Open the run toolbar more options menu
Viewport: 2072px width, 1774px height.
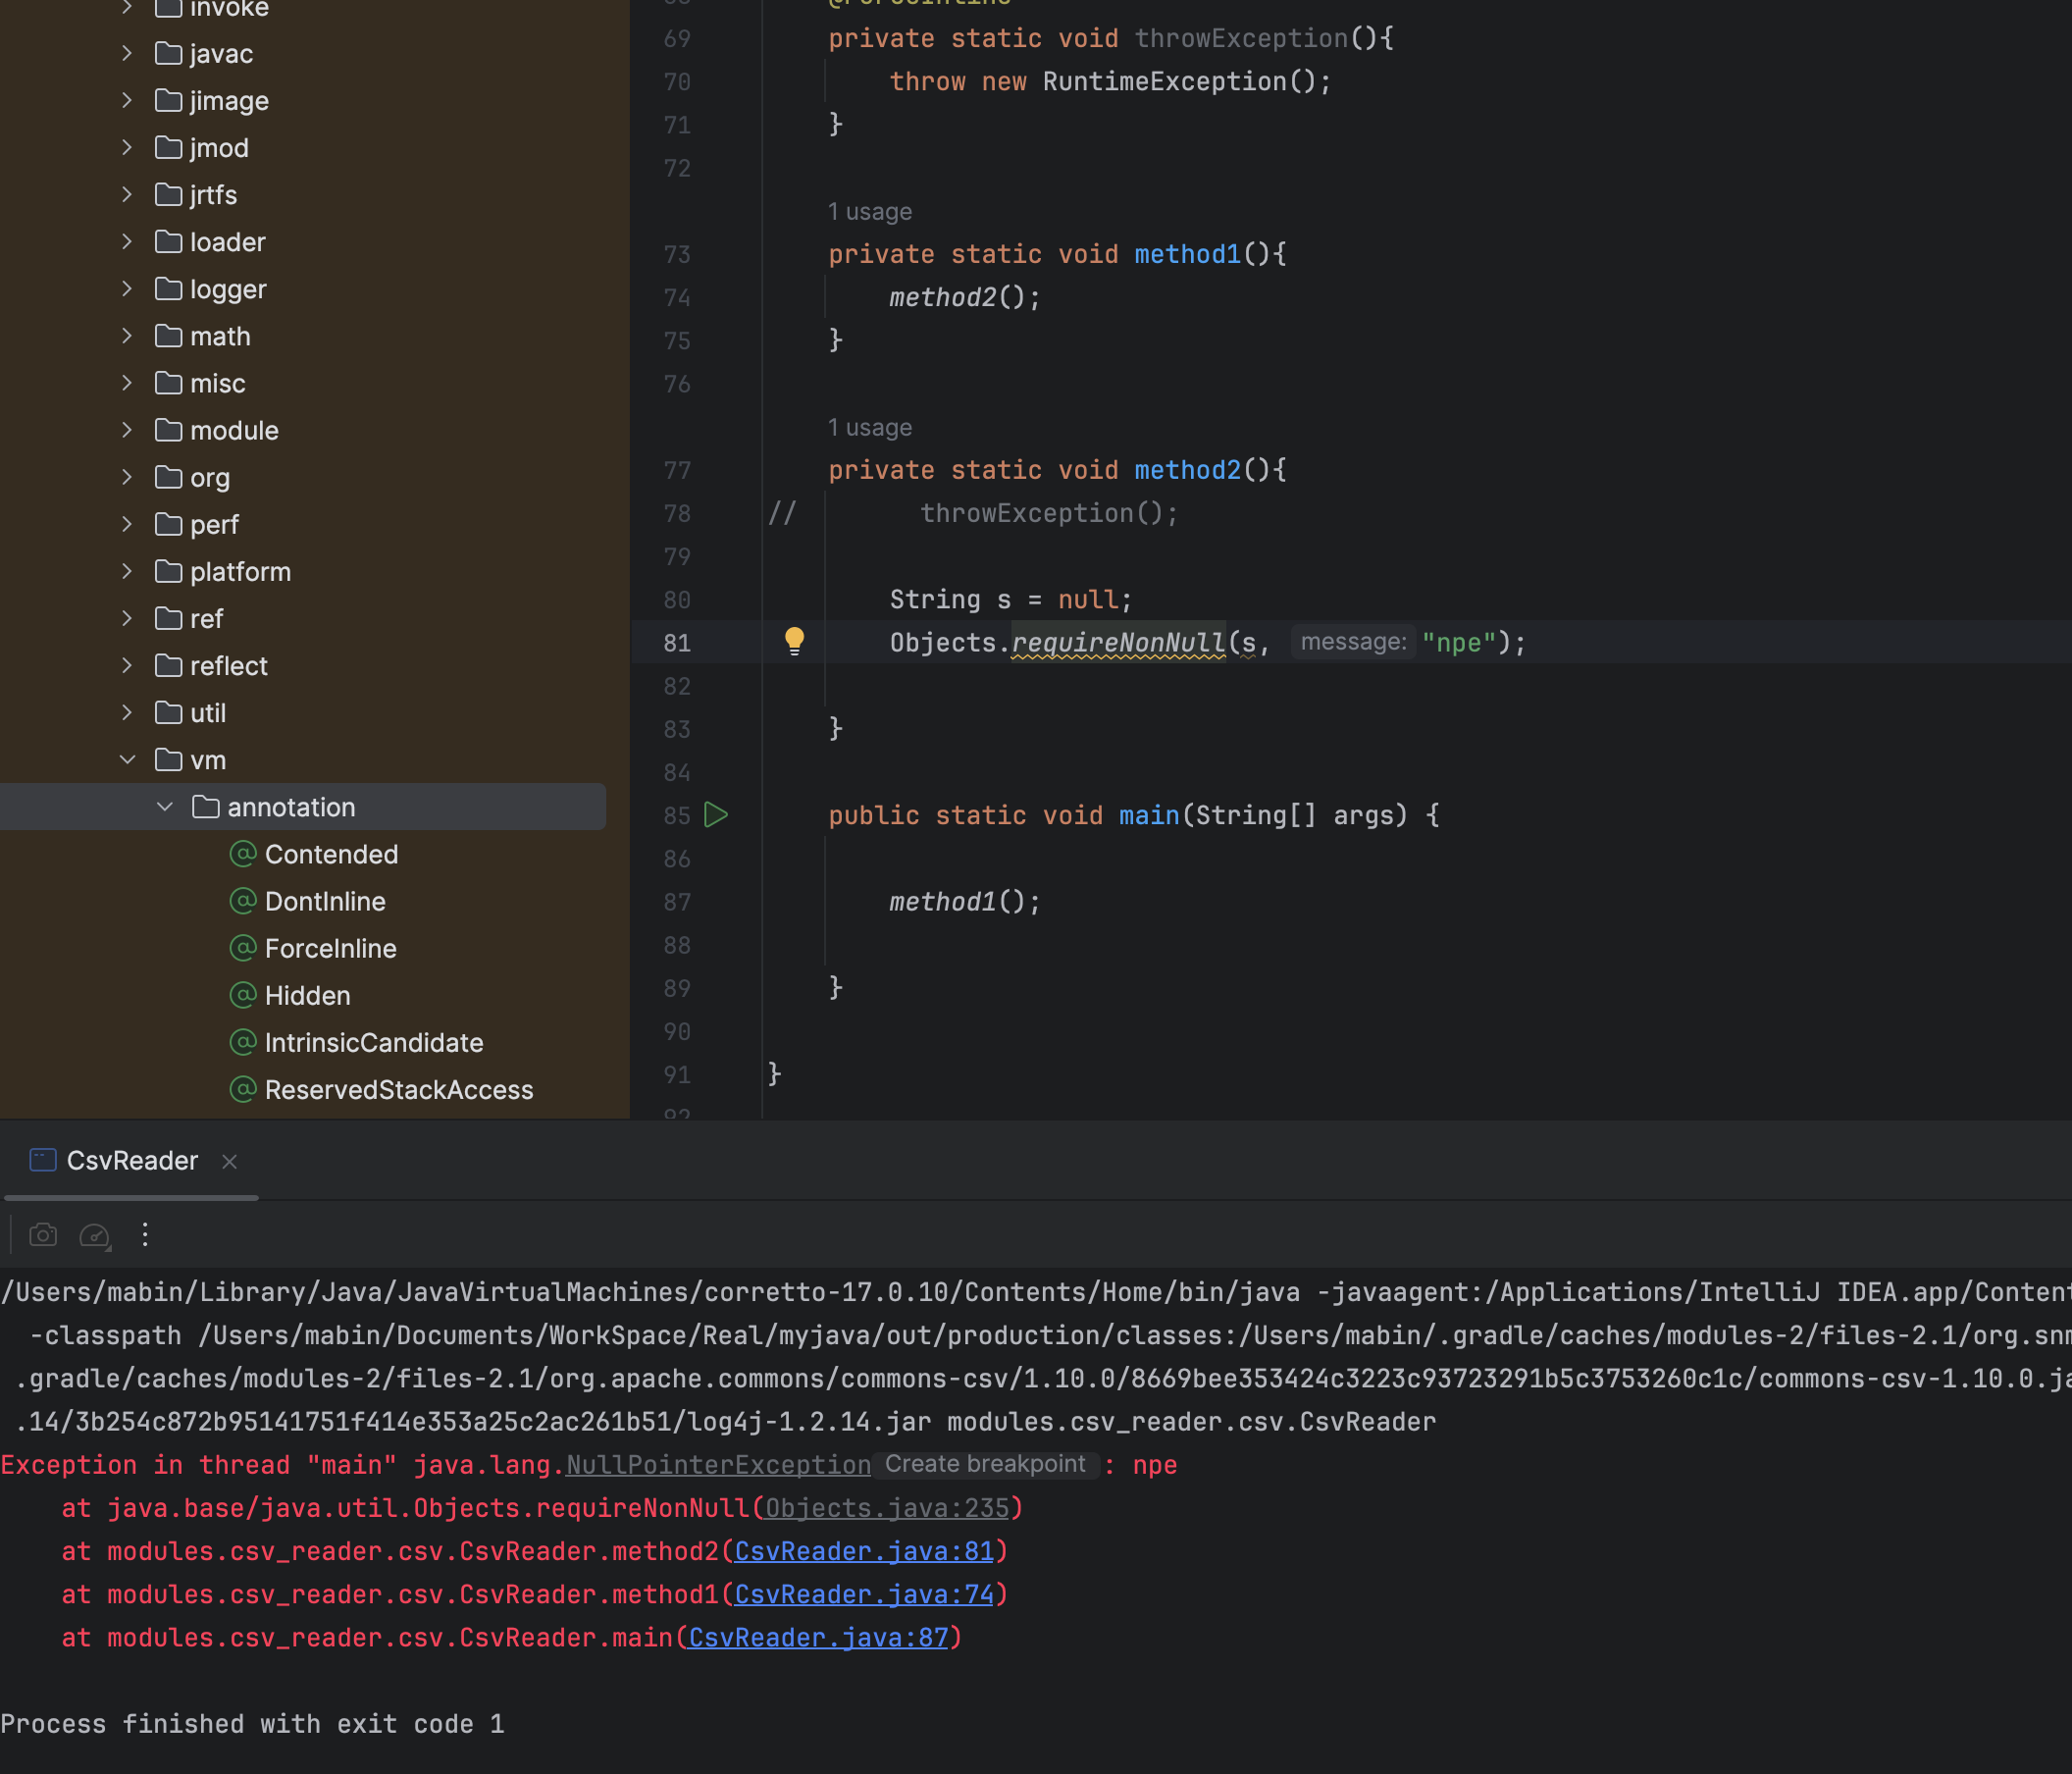coord(145,1234)
